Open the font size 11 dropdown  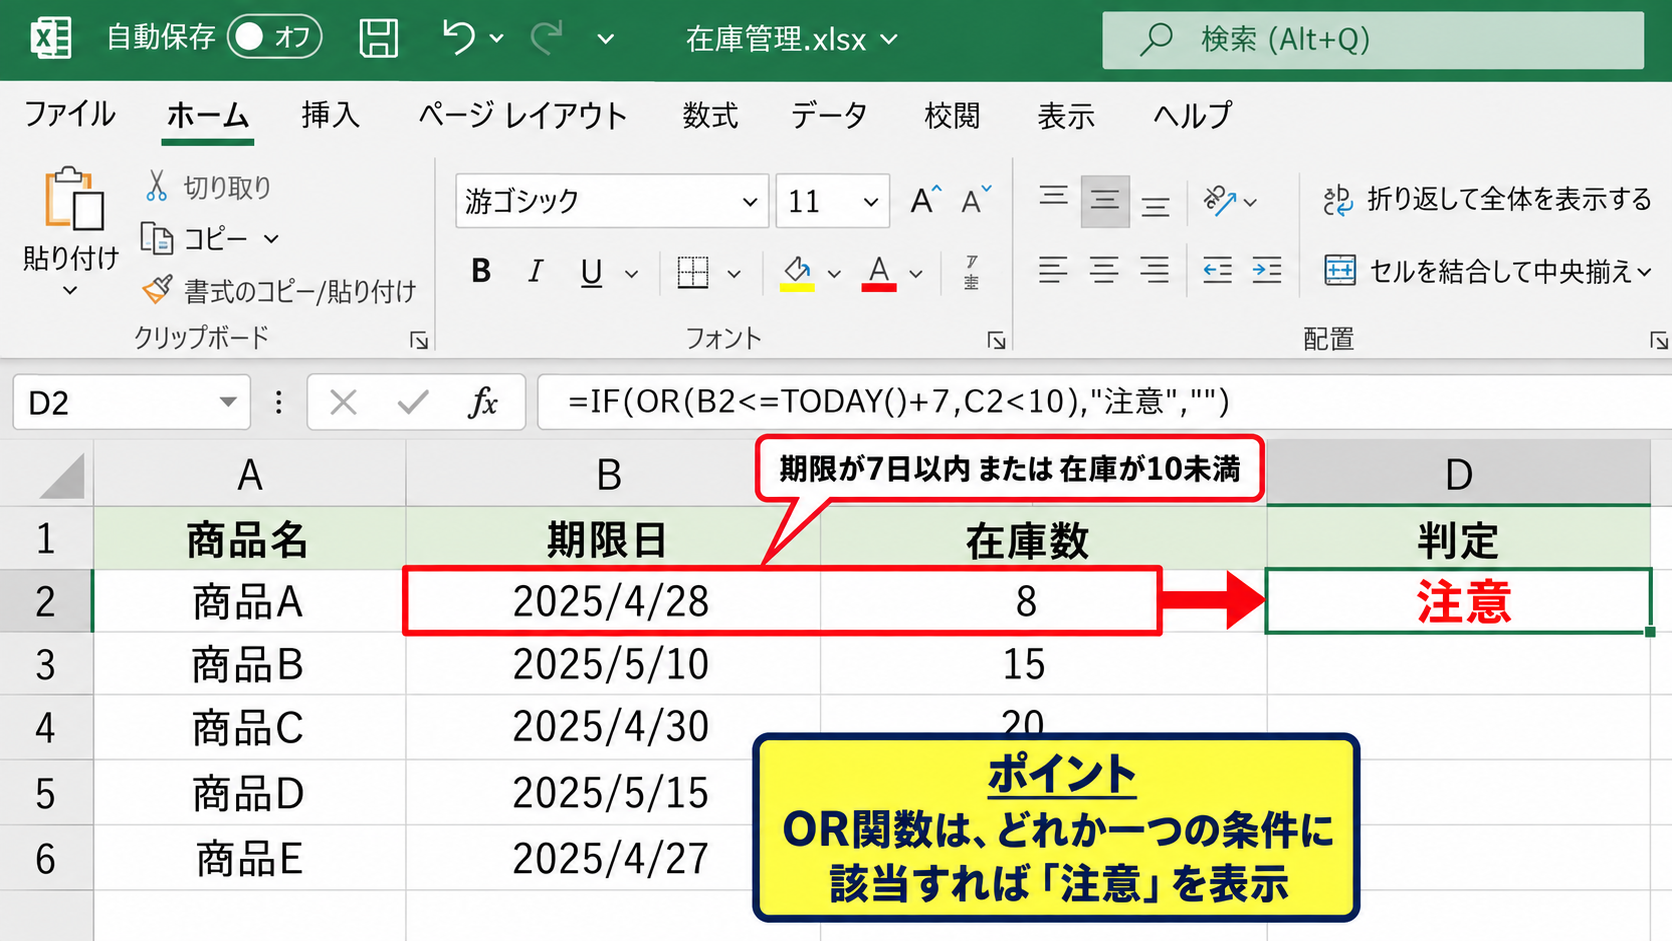tap(871, 202)
